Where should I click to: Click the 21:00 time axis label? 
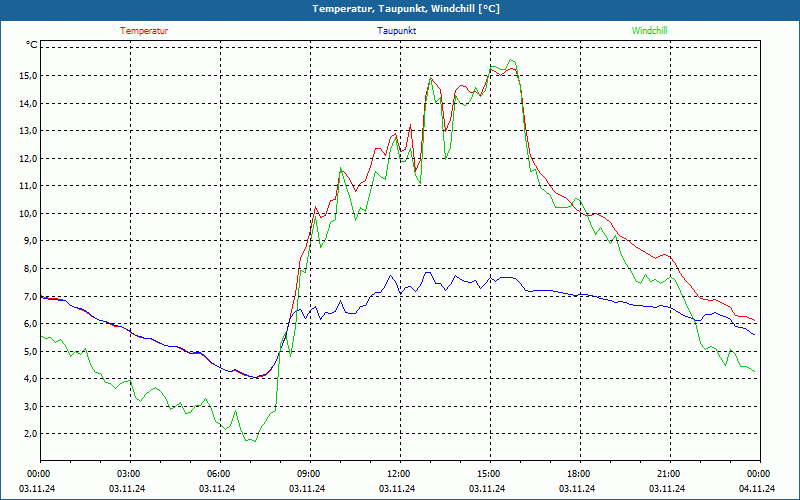pyautogui.click(x=669, y=474)
